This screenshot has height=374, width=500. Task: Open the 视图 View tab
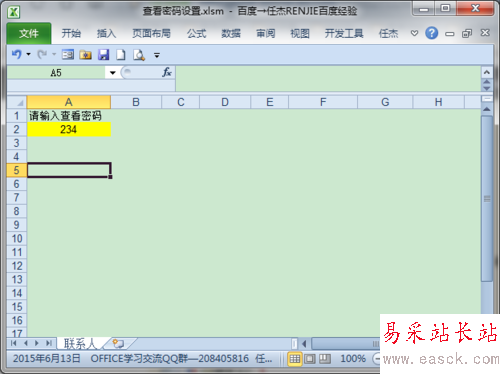[x=300, y=33]
